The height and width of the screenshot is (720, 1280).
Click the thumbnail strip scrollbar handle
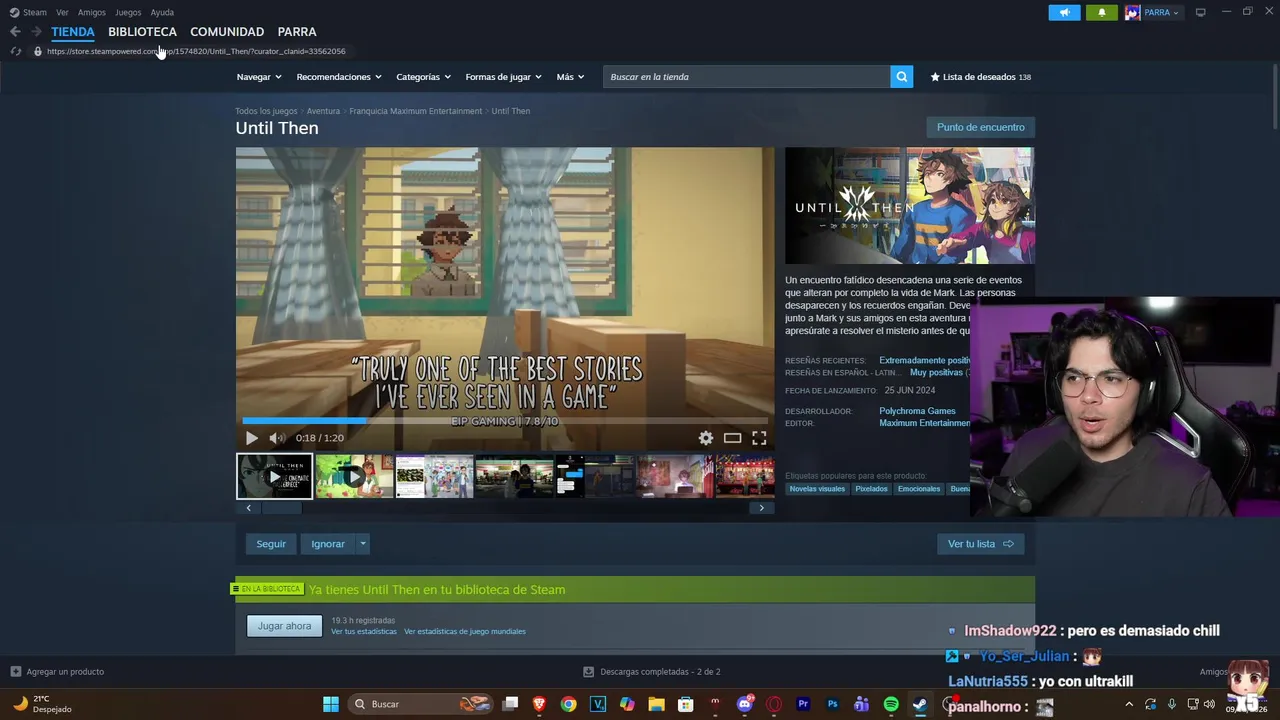tap(282, 508)
